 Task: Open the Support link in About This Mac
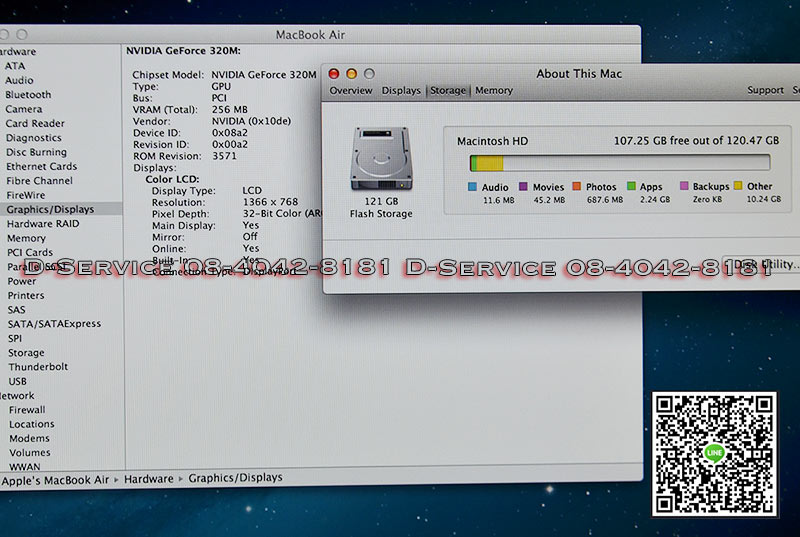tap(765, 90)
